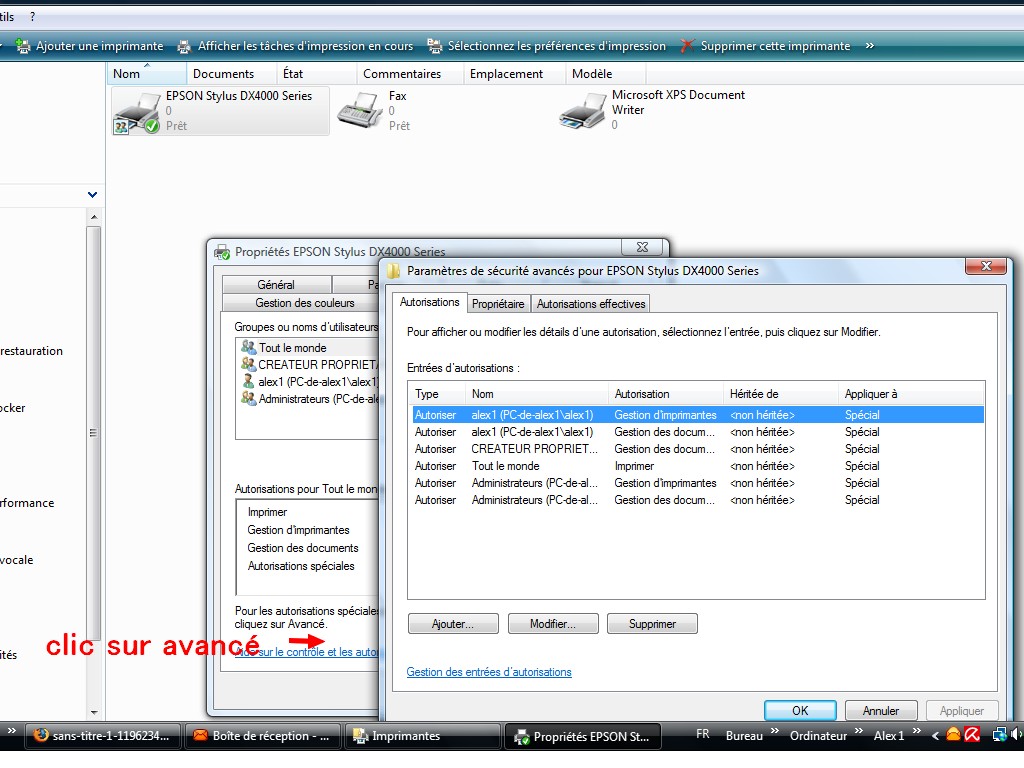Click the red X Supprimer cette imprimante icon
1024x768 pixels.
pos(687,46)
